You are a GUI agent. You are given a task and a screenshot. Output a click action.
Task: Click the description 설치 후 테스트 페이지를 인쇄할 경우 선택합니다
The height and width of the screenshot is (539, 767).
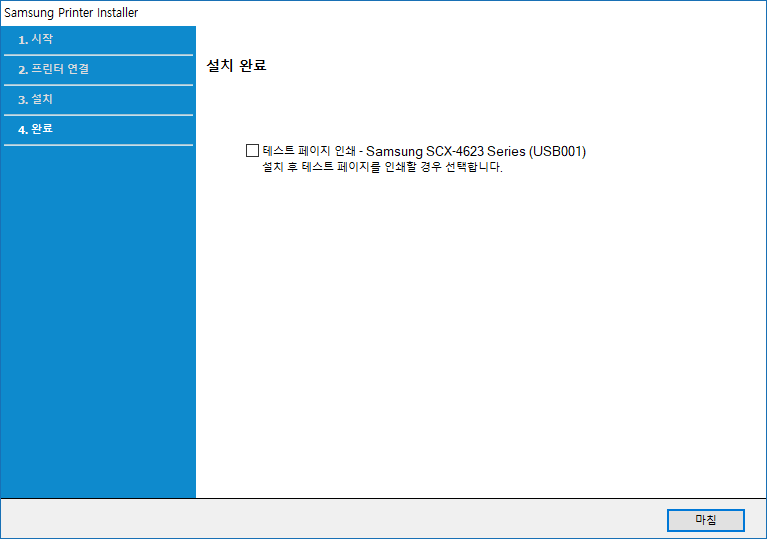click(x=383, y=167)
